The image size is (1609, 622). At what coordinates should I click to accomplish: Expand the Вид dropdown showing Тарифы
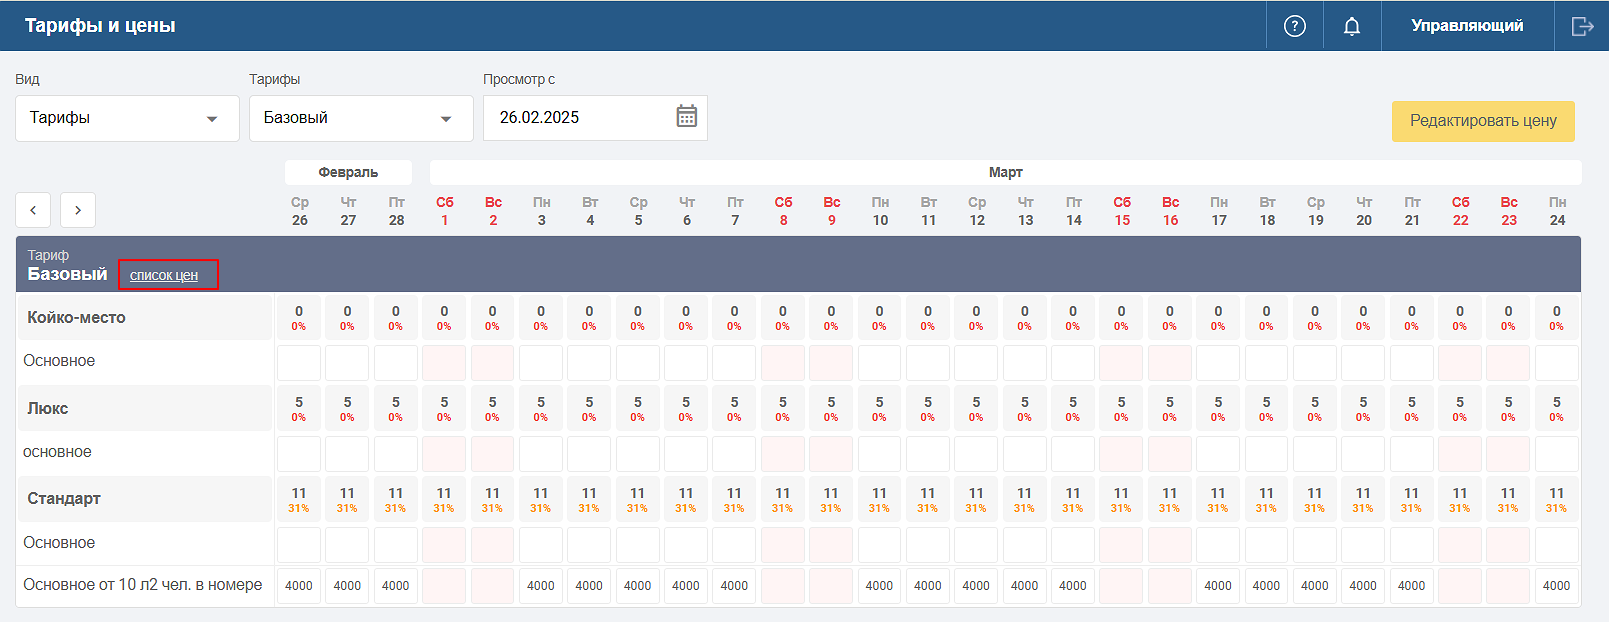(x=127, y=118)
